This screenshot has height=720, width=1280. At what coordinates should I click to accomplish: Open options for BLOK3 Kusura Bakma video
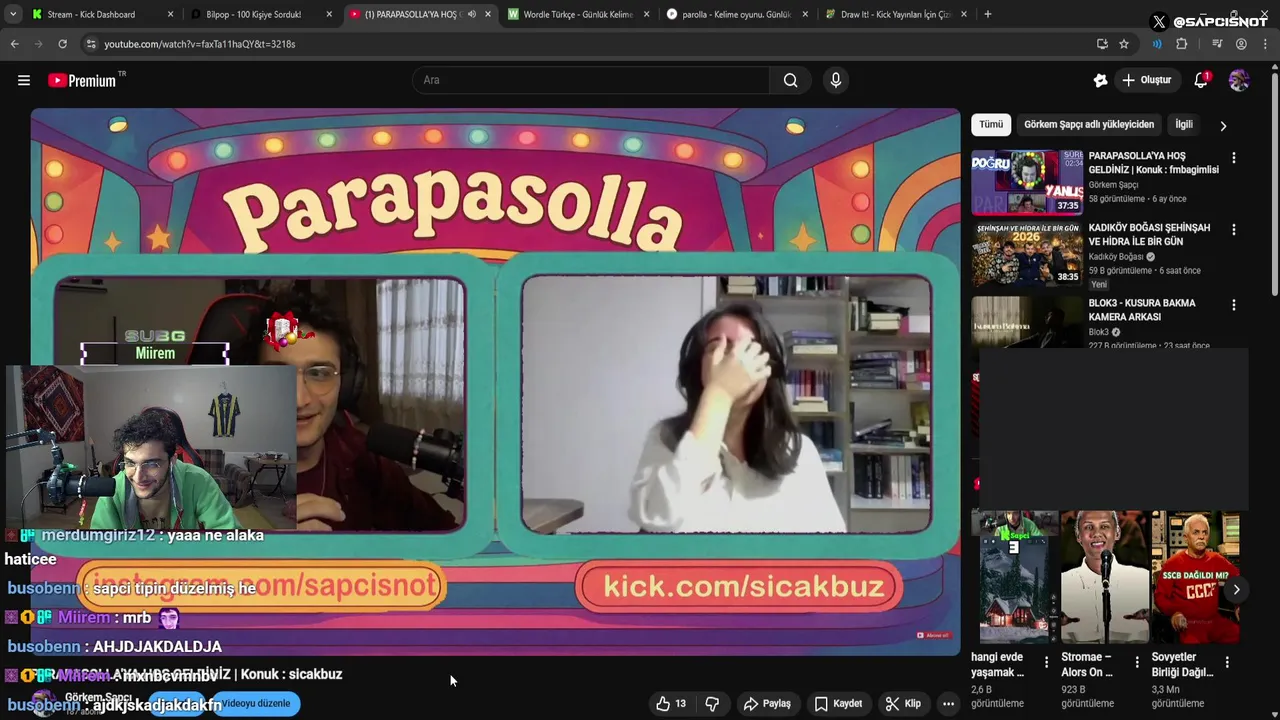tap(1233, 305)
